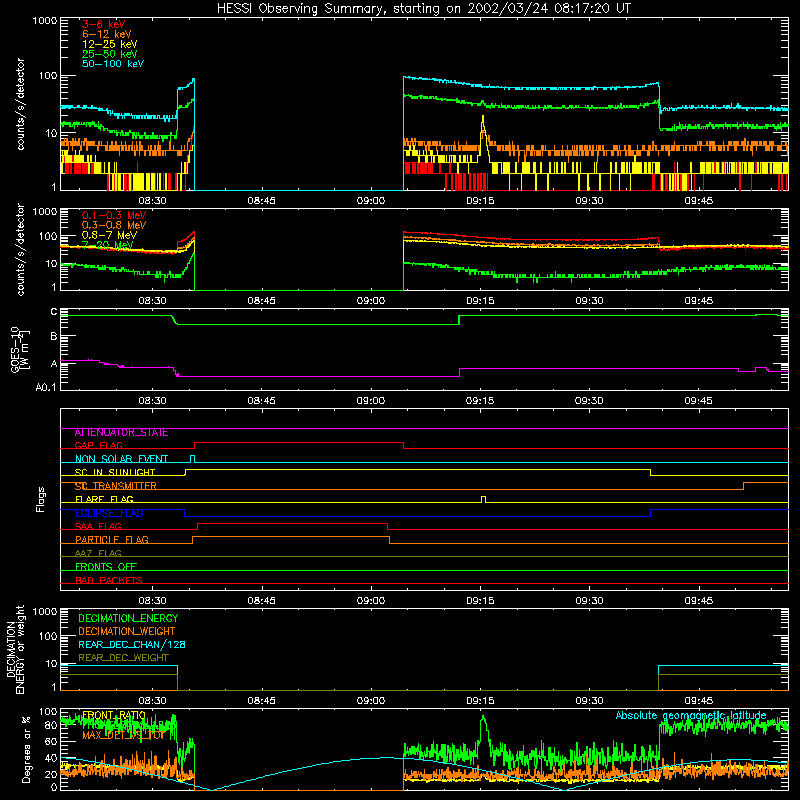800x800 pixels.
Task: Click the Degrees or % axis title
Action: pos(26,749)
